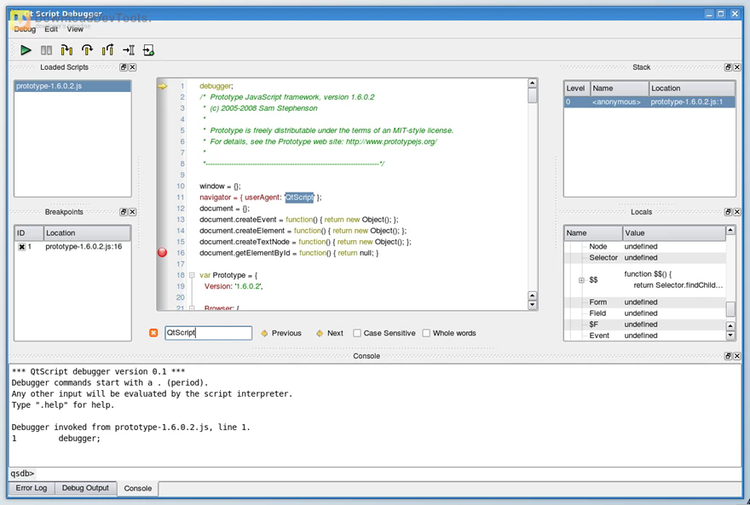Float the Loaded Scripts panel
The width and height of the screenshot is (750, 505).
(123, 67)
